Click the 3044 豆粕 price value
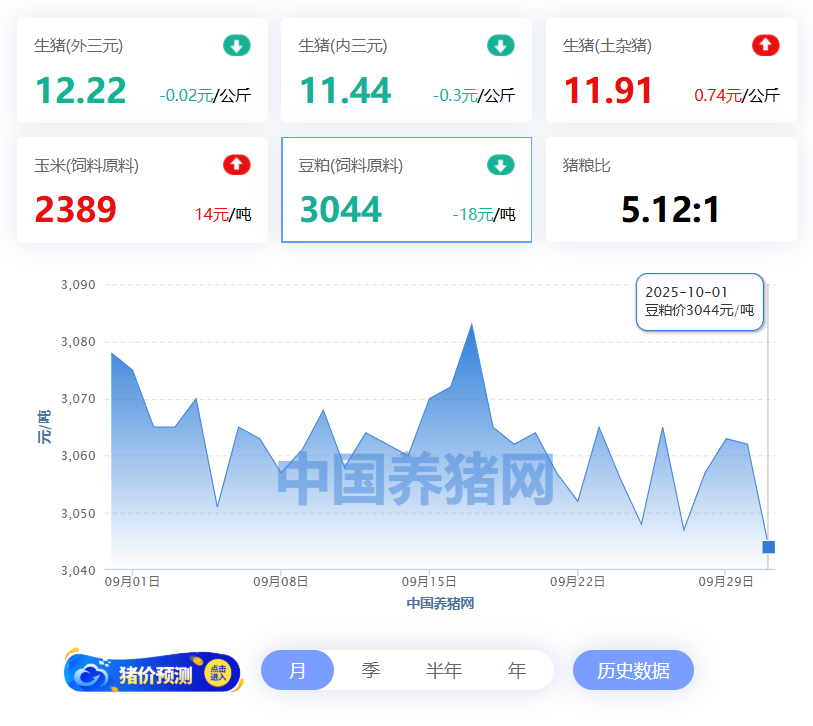The image size is (813, 726). [341, 210]
